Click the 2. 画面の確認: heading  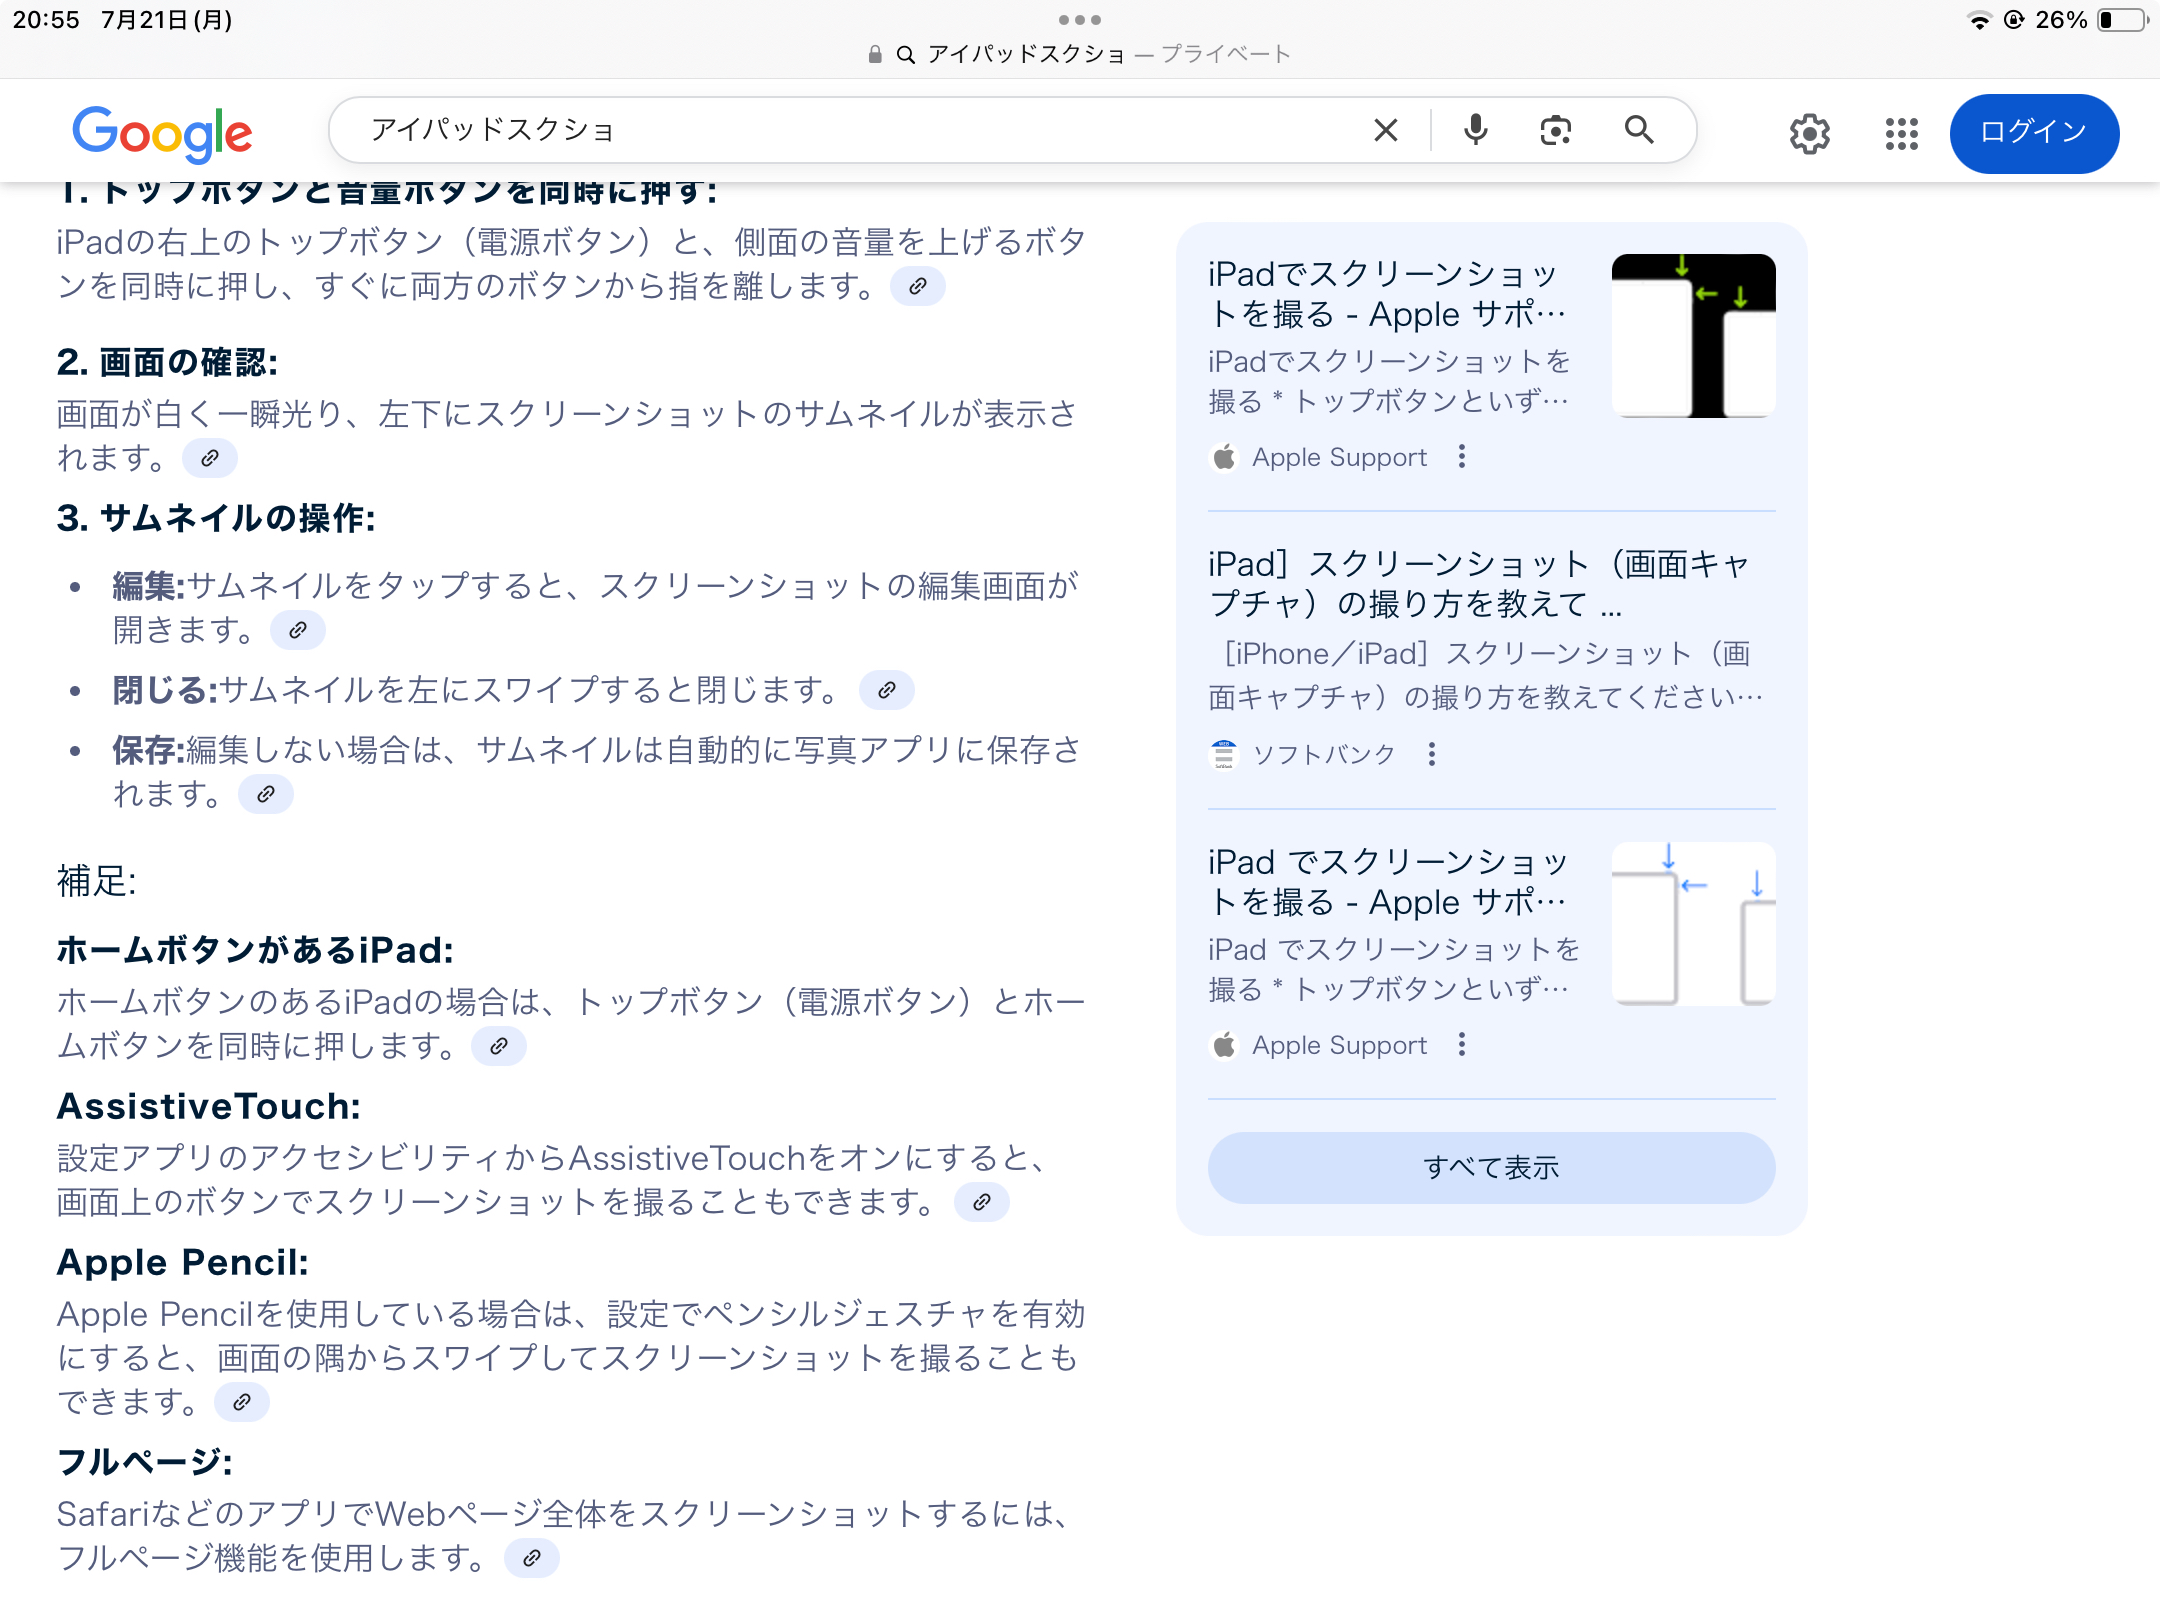167,363
